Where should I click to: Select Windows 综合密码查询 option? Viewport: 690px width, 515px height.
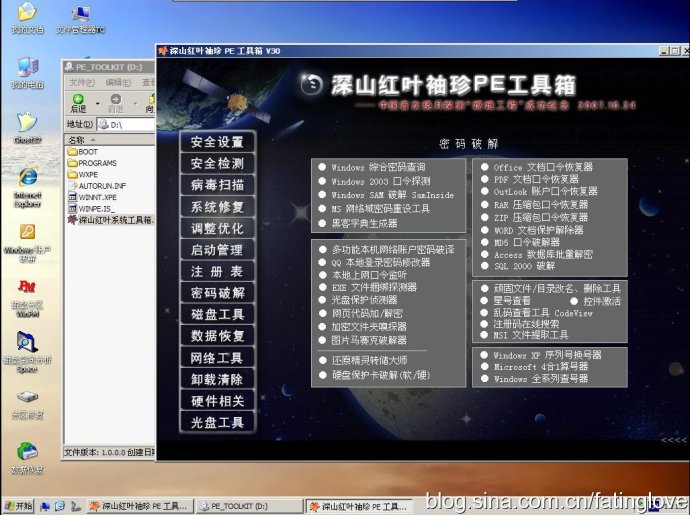372,167
